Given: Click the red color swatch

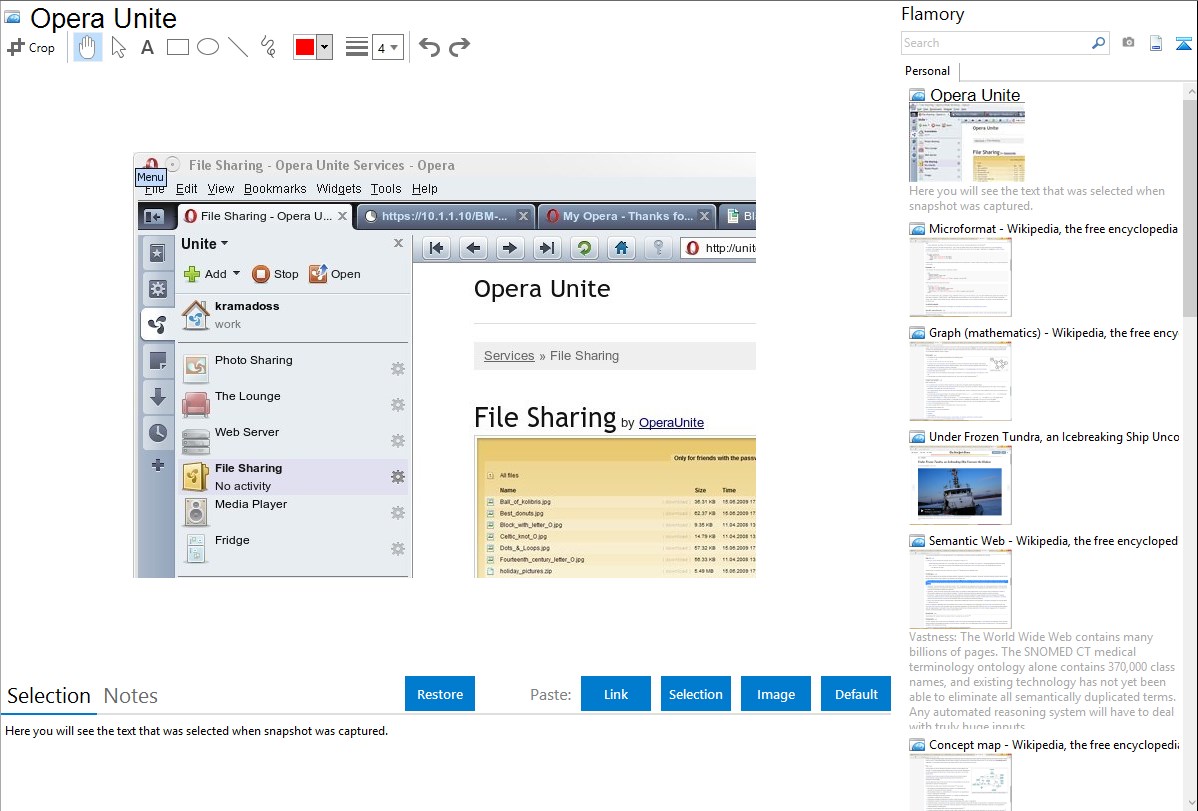Looking at the screenshot, I should tap(305, 47).
